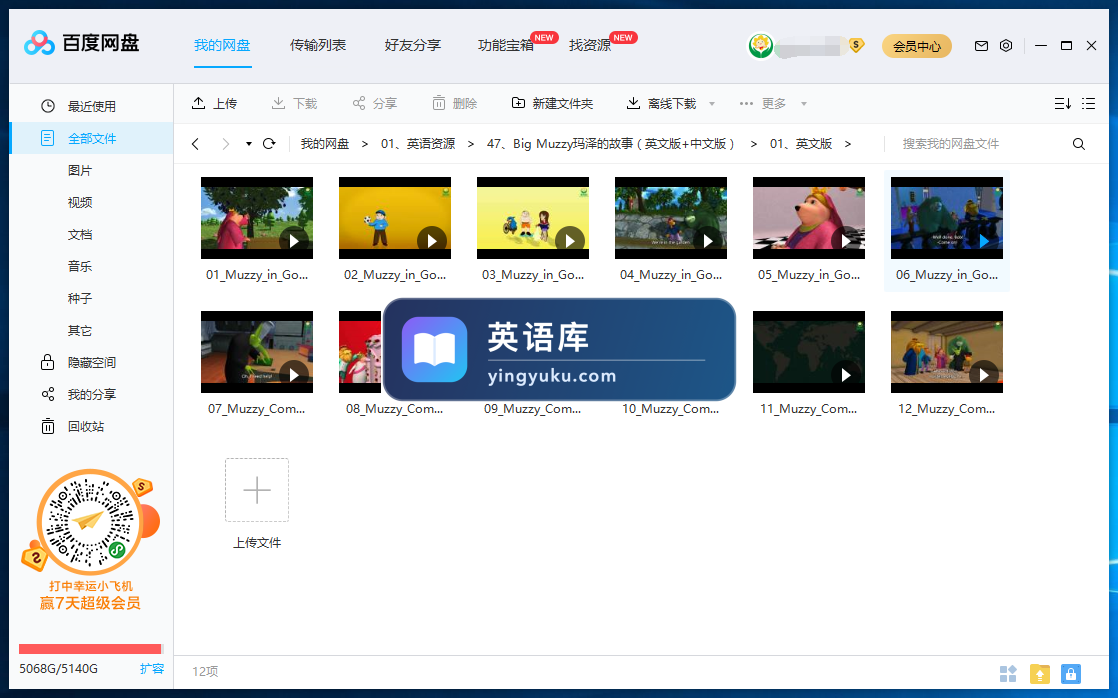Select 全部文件 in the sidebar
Image resolution: width=1118 pixels, height=698 pixels.
tap(91, 138)
